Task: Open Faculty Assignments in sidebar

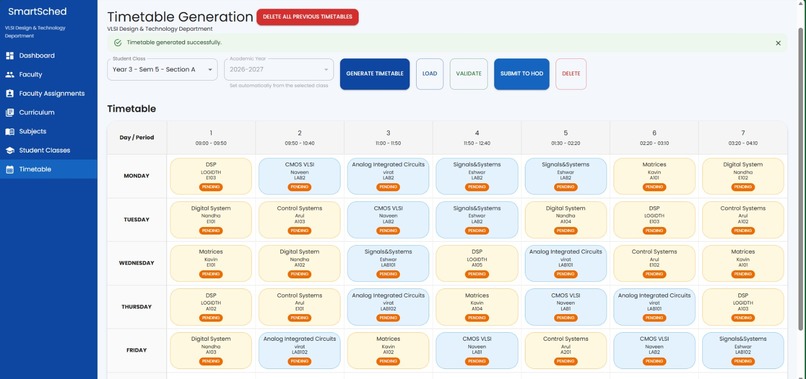Action: pos(48,94)
